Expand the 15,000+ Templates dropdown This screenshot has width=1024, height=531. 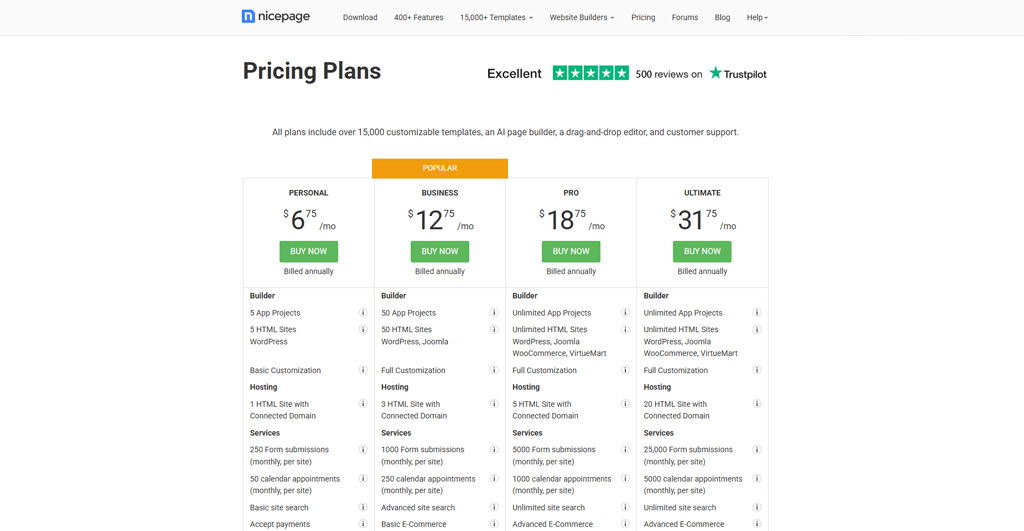pyautogui.click(x=496, y=17)
